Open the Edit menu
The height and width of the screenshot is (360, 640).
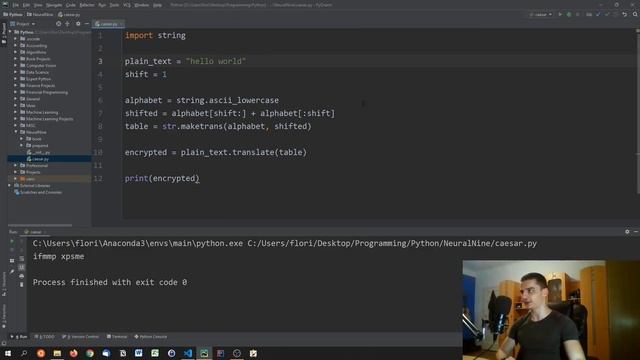(x=26, y=5)
